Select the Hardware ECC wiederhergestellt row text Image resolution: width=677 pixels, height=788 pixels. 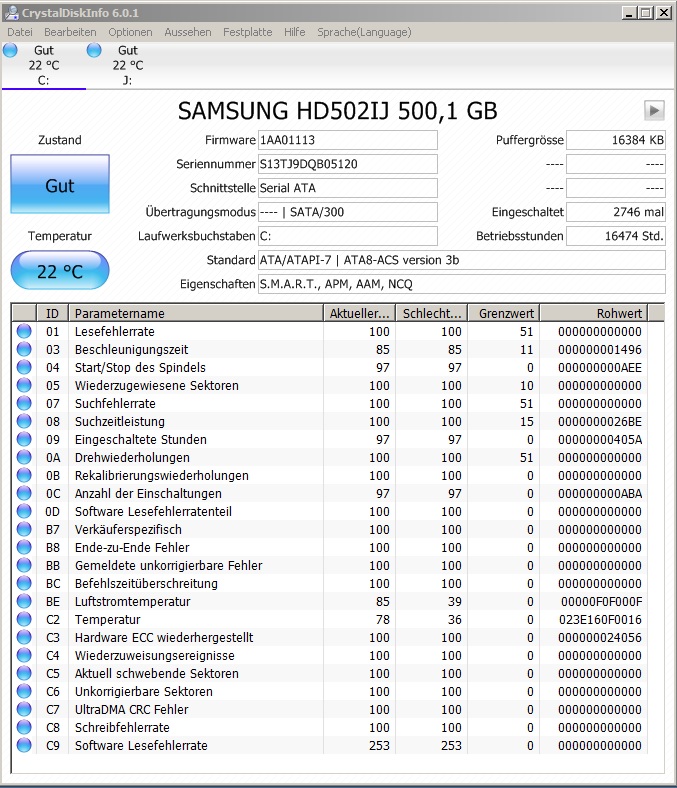click(164, 638)
